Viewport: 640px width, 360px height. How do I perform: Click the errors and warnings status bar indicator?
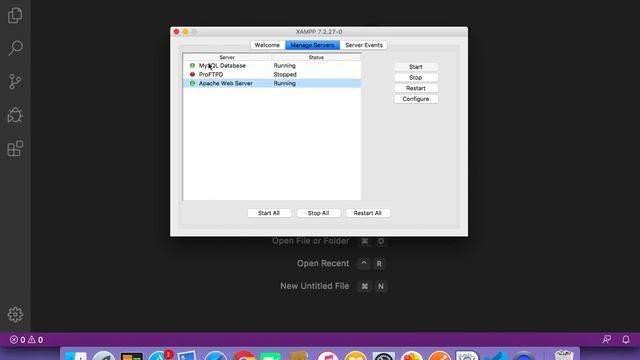pos(27,340)
